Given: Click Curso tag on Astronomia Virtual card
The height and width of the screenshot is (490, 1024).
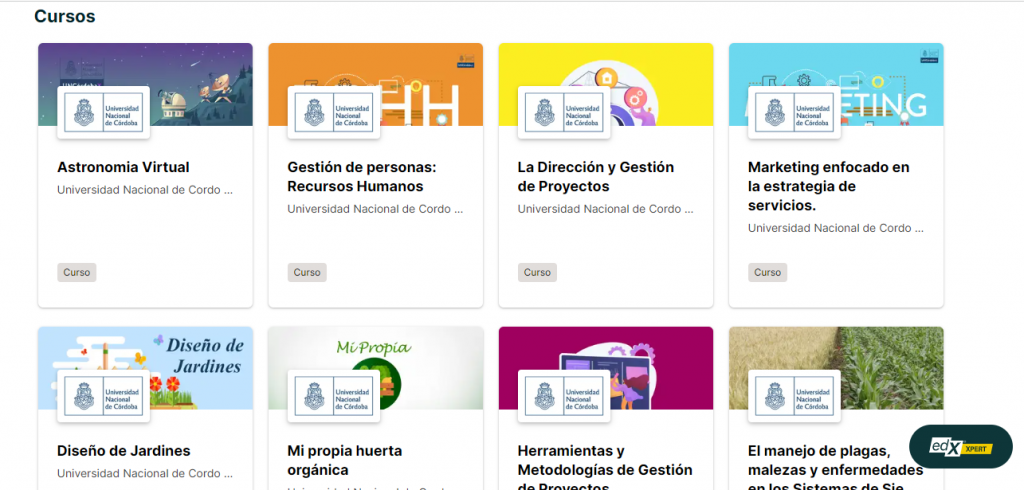Looking at the screenshot, I should point(77,272).
